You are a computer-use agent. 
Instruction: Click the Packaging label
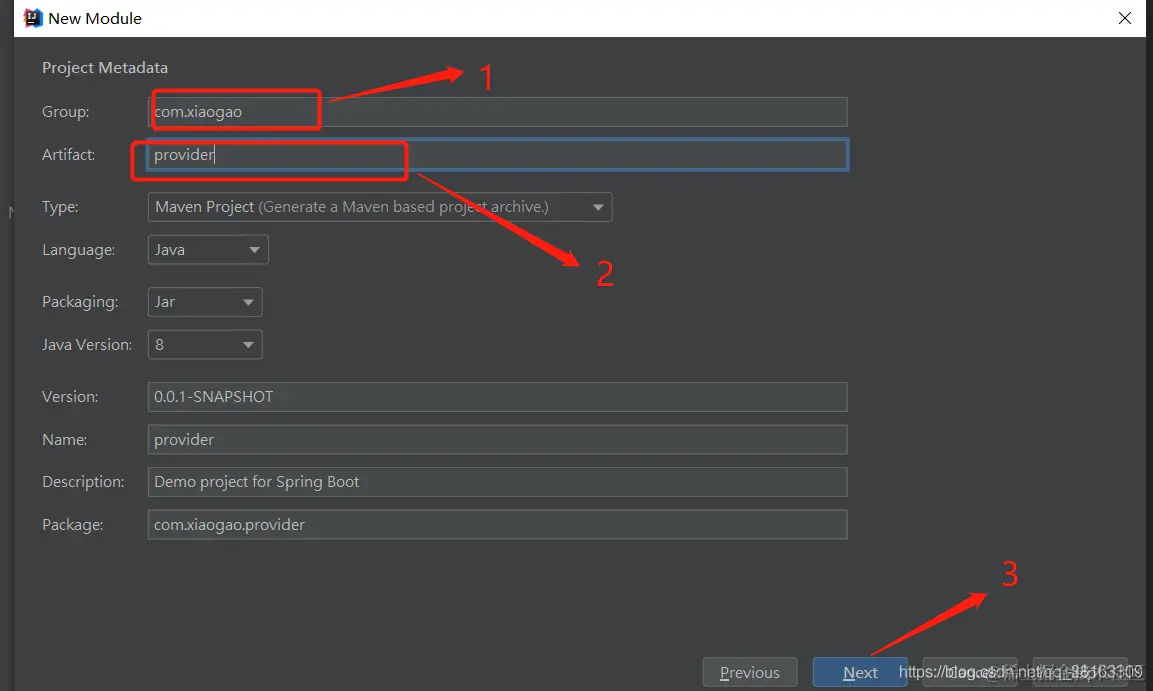tap(80, 301)
